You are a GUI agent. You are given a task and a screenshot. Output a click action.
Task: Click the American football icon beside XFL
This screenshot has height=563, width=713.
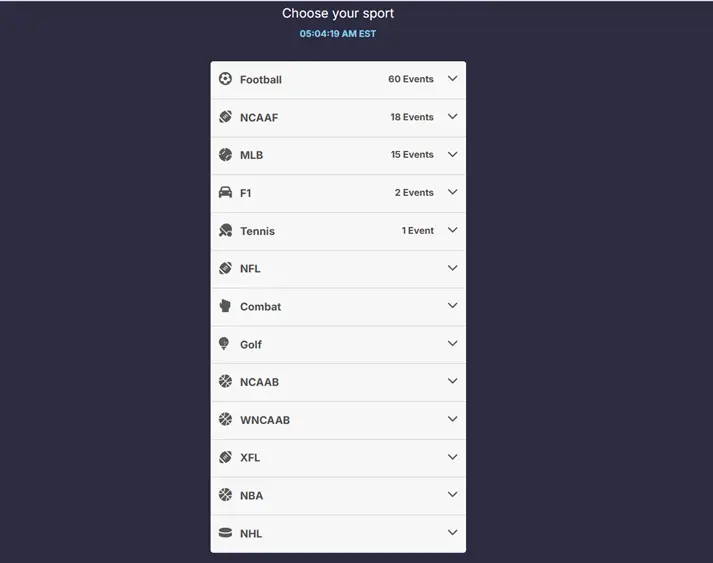point(225,457)
